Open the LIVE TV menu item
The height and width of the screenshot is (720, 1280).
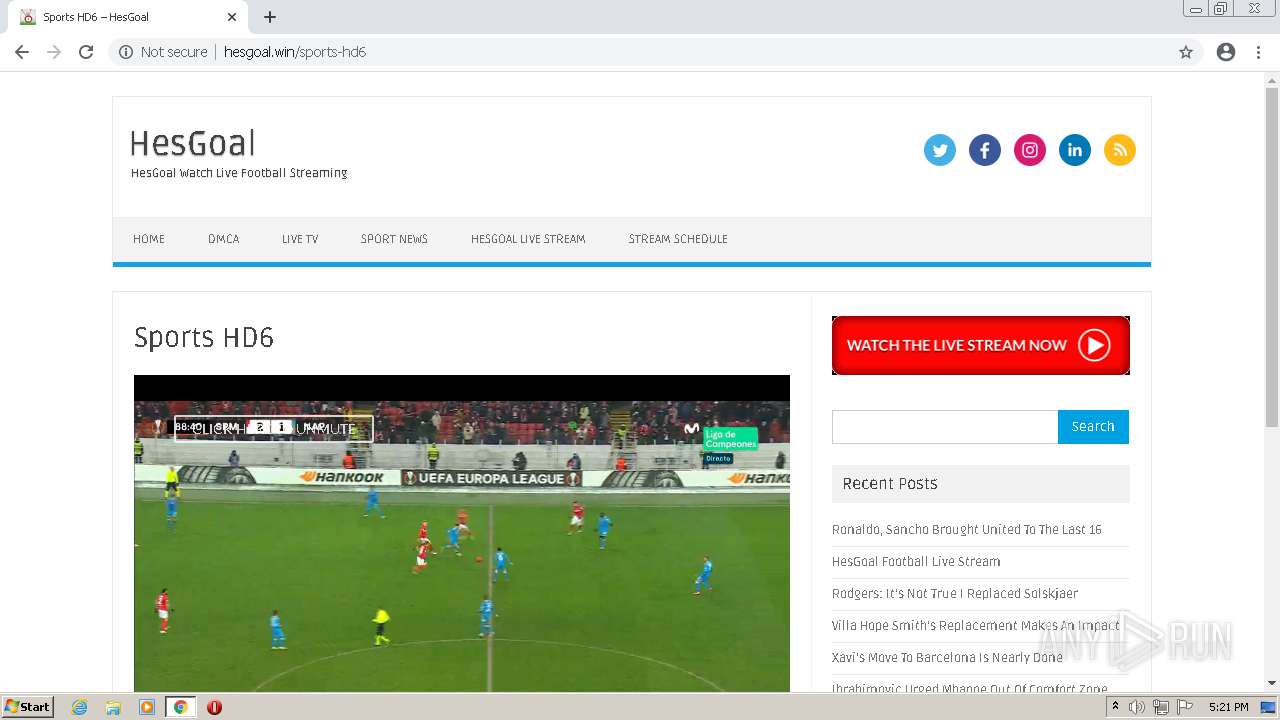(x=300, y=239)
